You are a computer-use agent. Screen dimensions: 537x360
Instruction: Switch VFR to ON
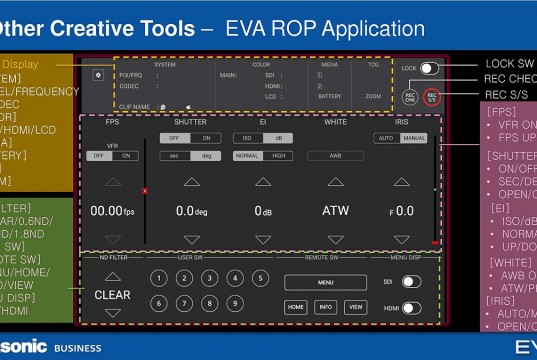[126, 156]
